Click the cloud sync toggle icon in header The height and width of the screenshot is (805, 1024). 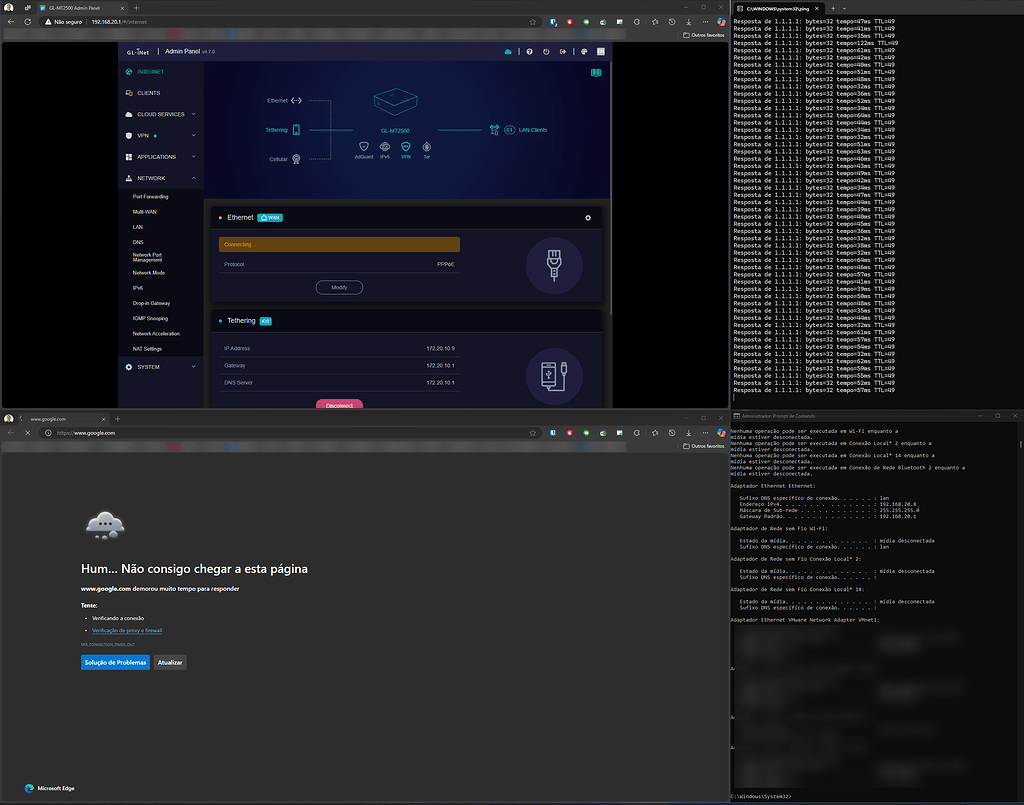point(508,51)
